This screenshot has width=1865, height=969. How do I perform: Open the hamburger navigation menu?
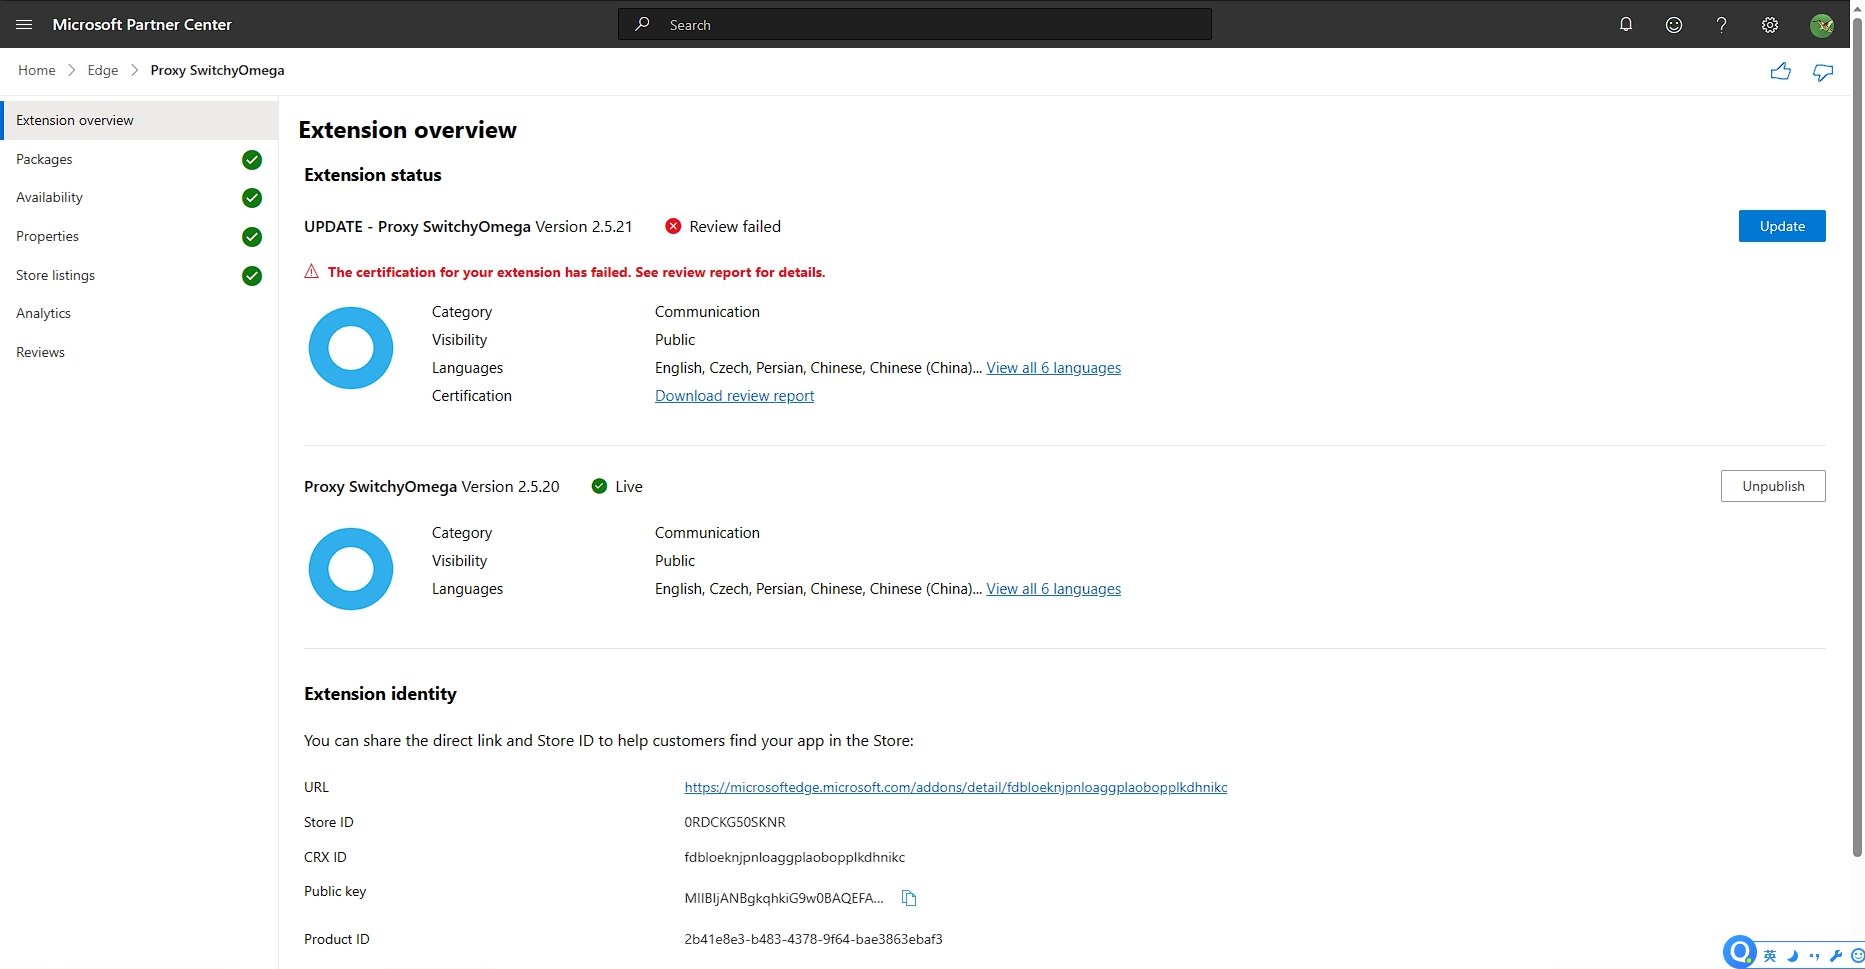[x=24, y=24]
